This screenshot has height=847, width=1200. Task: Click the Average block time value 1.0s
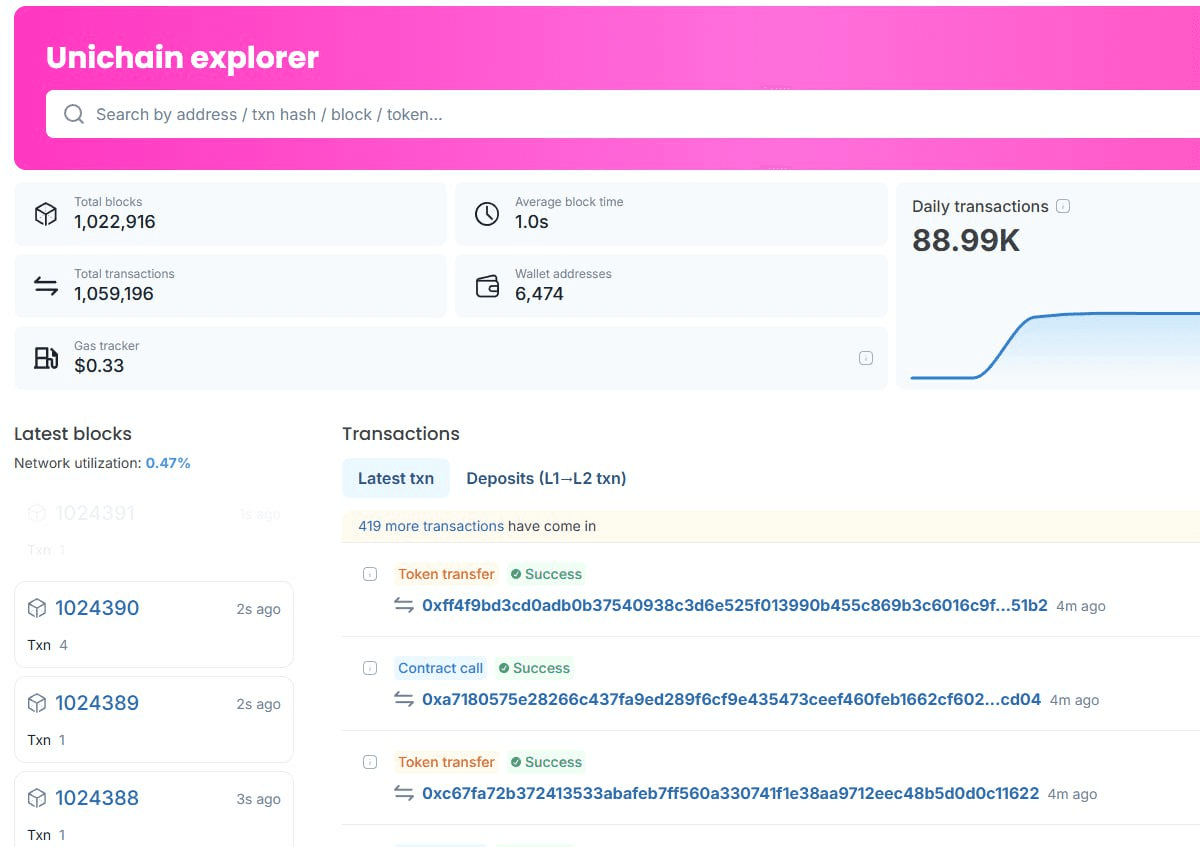(x=532, y=222)
